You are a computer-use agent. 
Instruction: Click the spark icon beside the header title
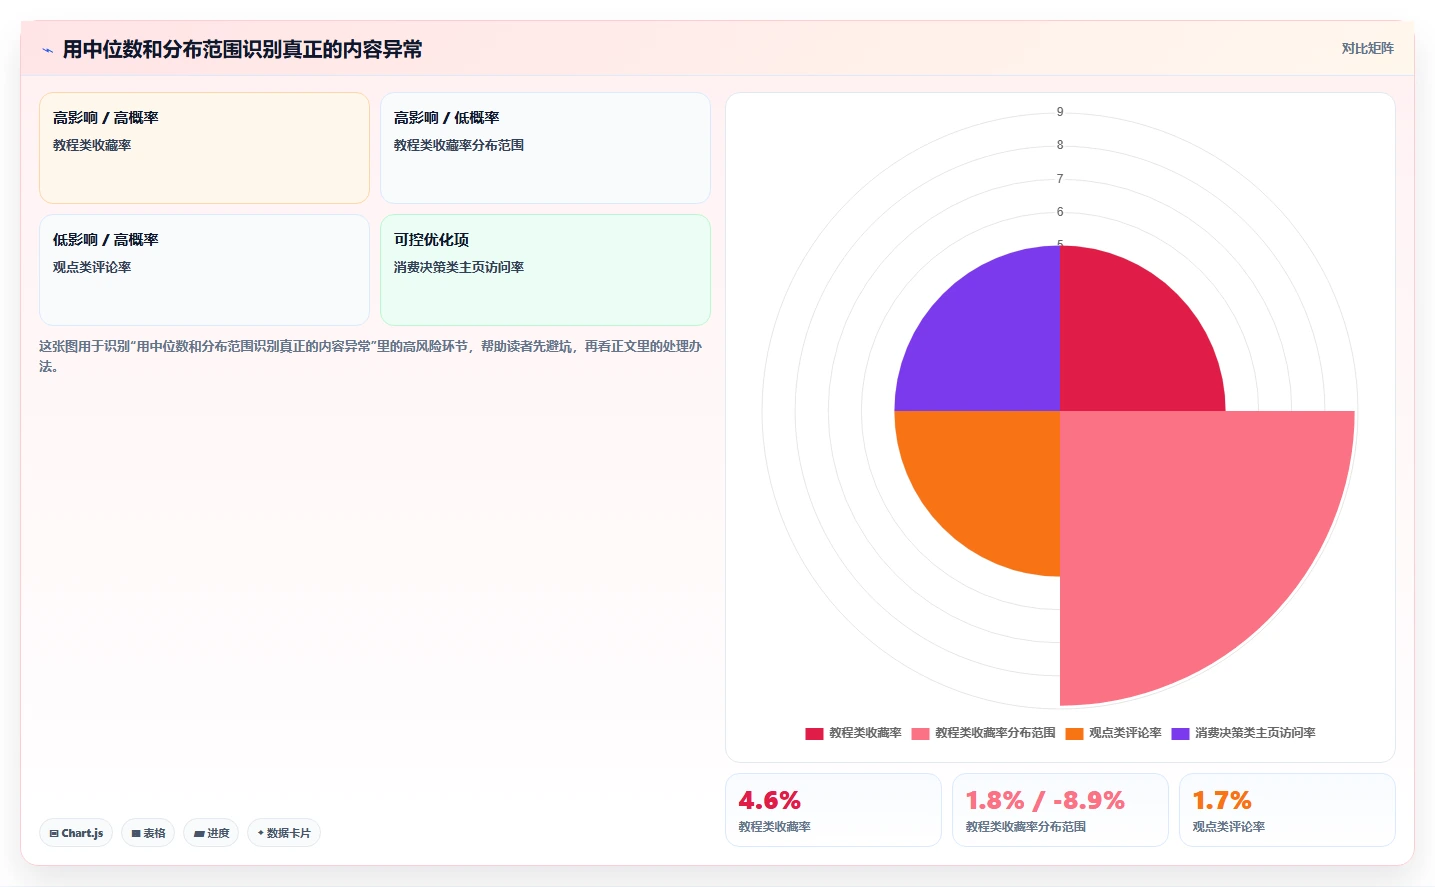(47, 50)
